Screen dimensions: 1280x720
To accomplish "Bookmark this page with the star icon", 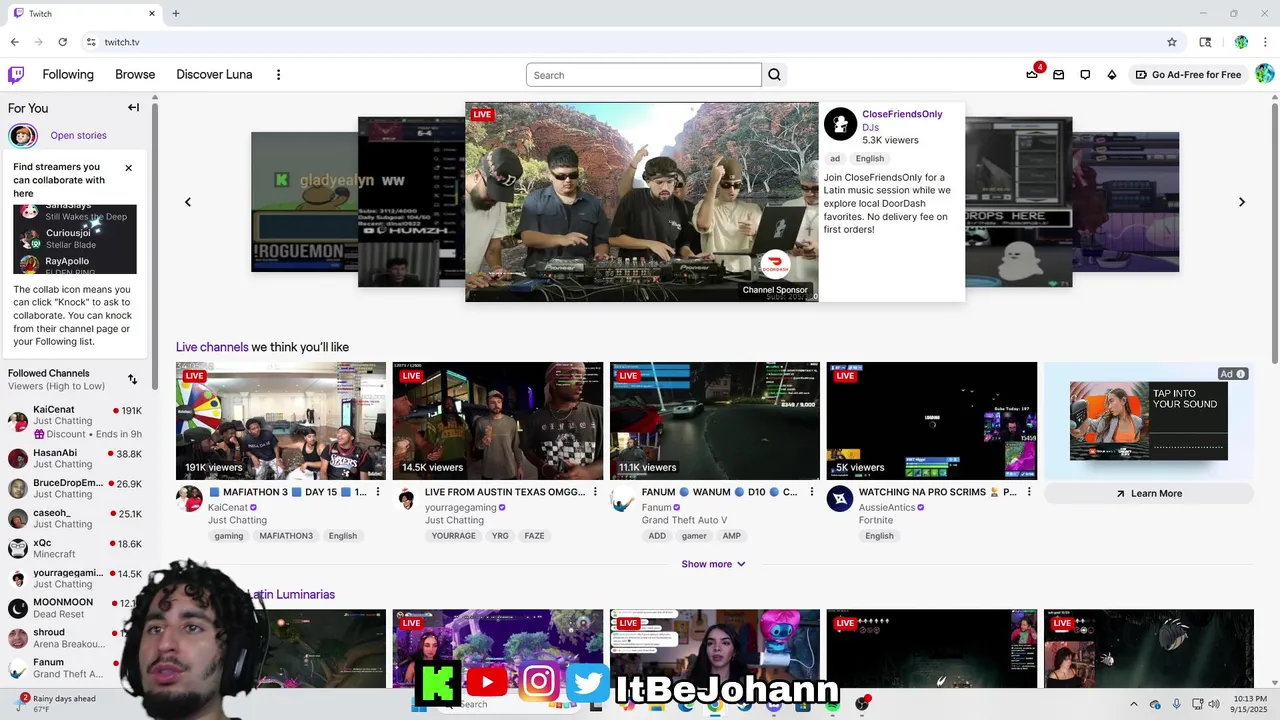I will (1172, 42).
